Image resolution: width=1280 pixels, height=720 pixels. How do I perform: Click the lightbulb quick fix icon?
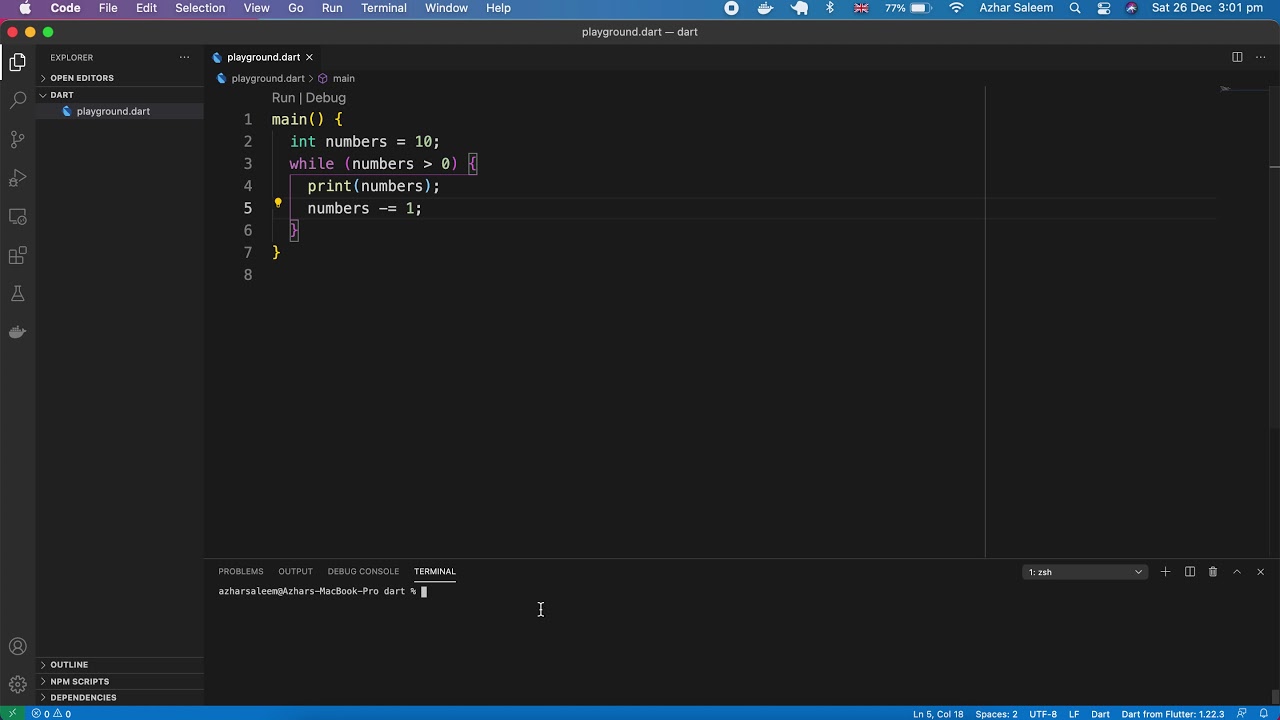[x=278, y=204]
